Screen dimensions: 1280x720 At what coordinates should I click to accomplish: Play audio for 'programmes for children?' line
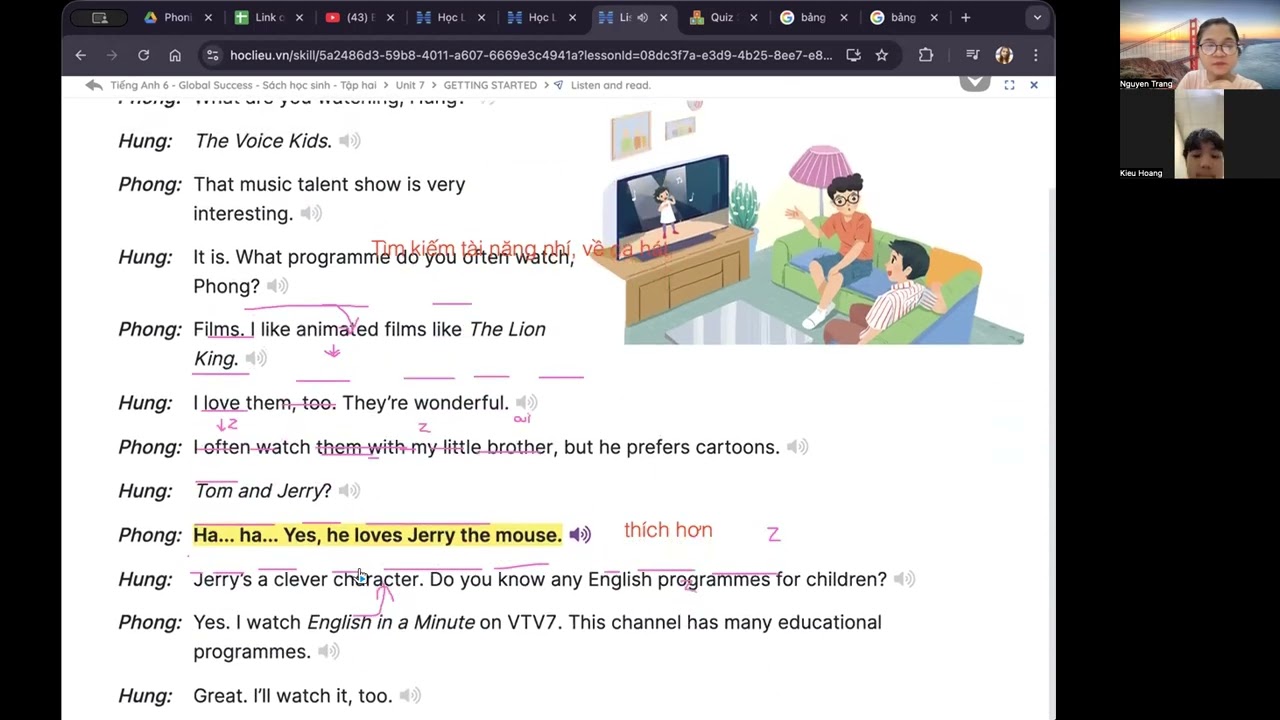pyautogui.click(x=904, y=579)
